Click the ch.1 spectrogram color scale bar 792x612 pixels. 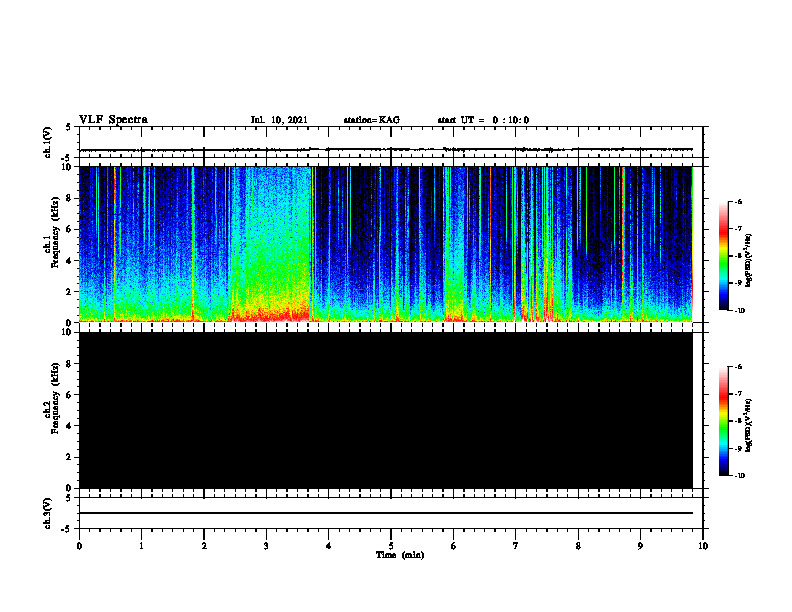click(x=723, y=256)
